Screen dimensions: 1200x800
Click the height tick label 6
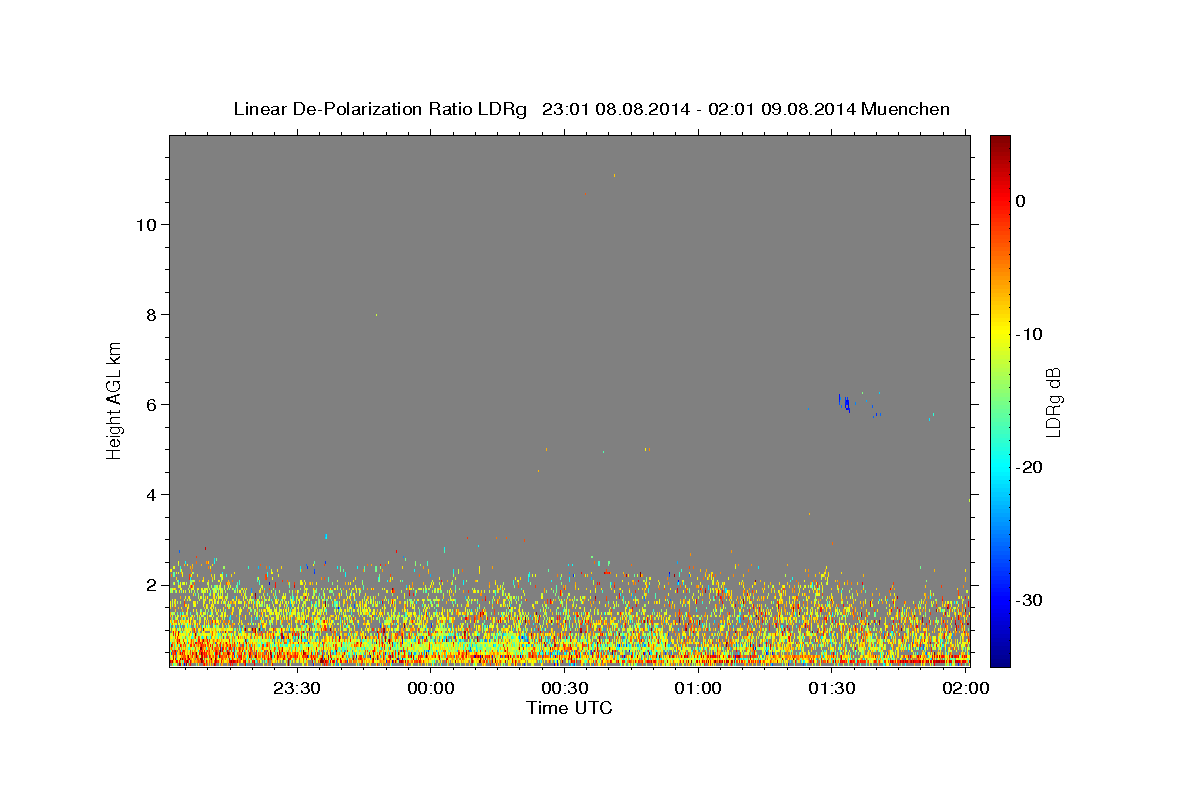(150, 404)
